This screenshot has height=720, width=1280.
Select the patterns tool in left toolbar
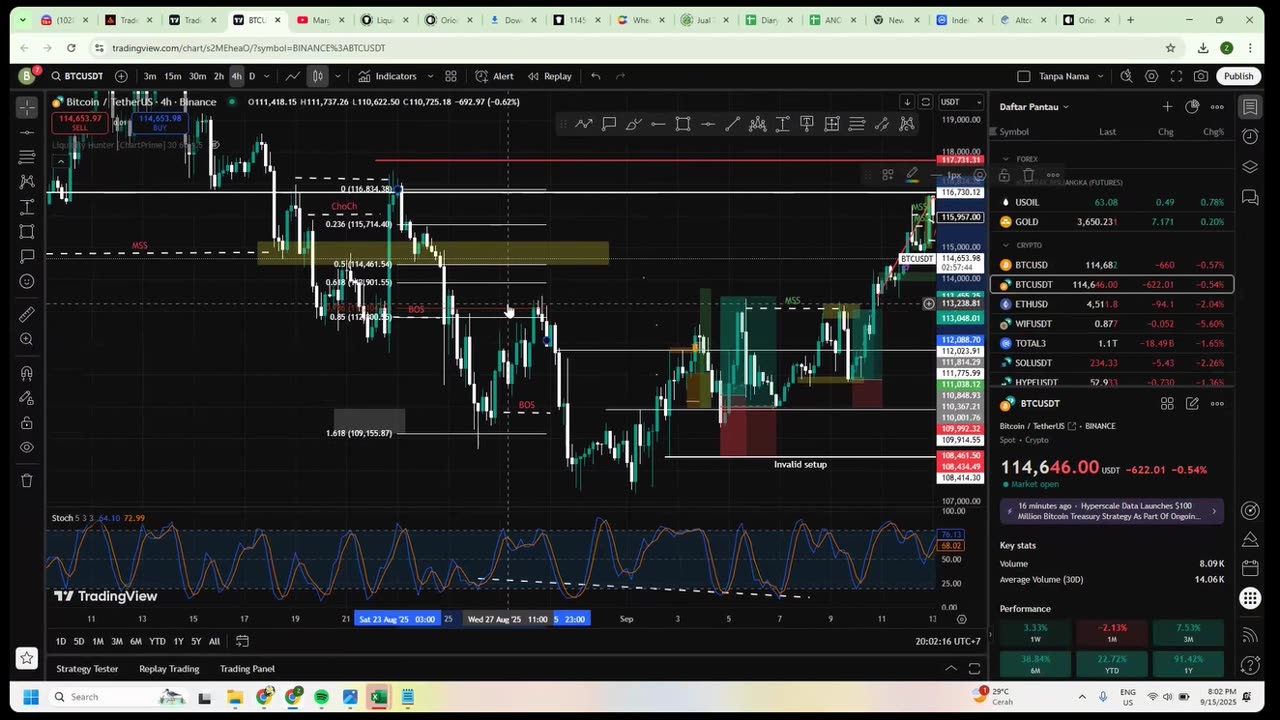tap(27, 182)
